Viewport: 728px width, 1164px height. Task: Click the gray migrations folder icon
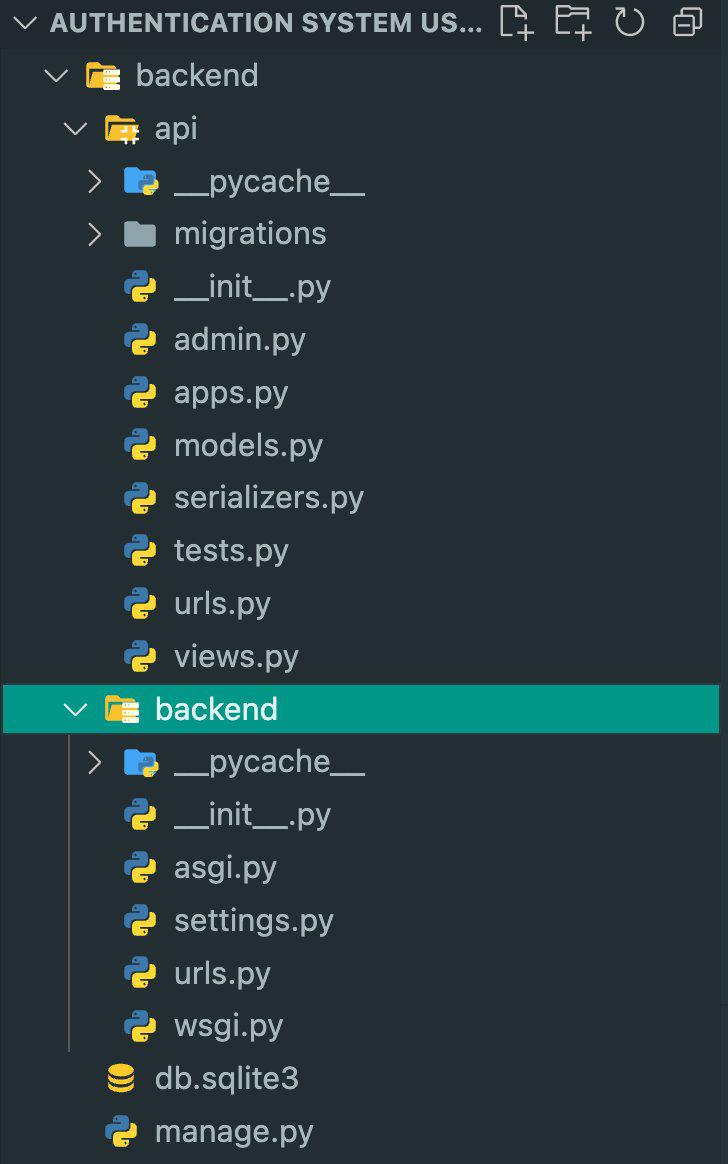pyautogui.click(x=140, y=234)
